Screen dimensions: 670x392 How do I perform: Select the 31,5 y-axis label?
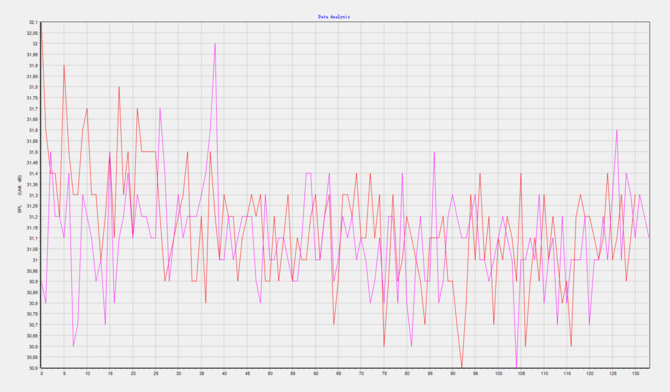click(x=33, y=152)
